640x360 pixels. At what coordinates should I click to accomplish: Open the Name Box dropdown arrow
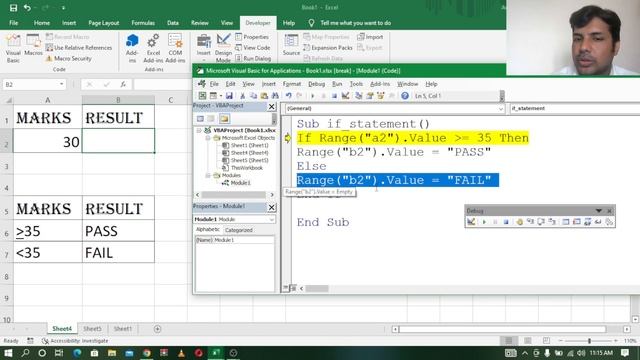[61, 84]
